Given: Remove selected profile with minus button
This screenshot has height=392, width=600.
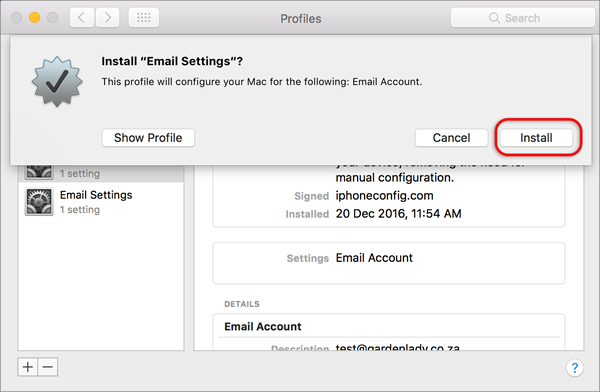Looking at the screenshot, I should (x=48, y=367).
